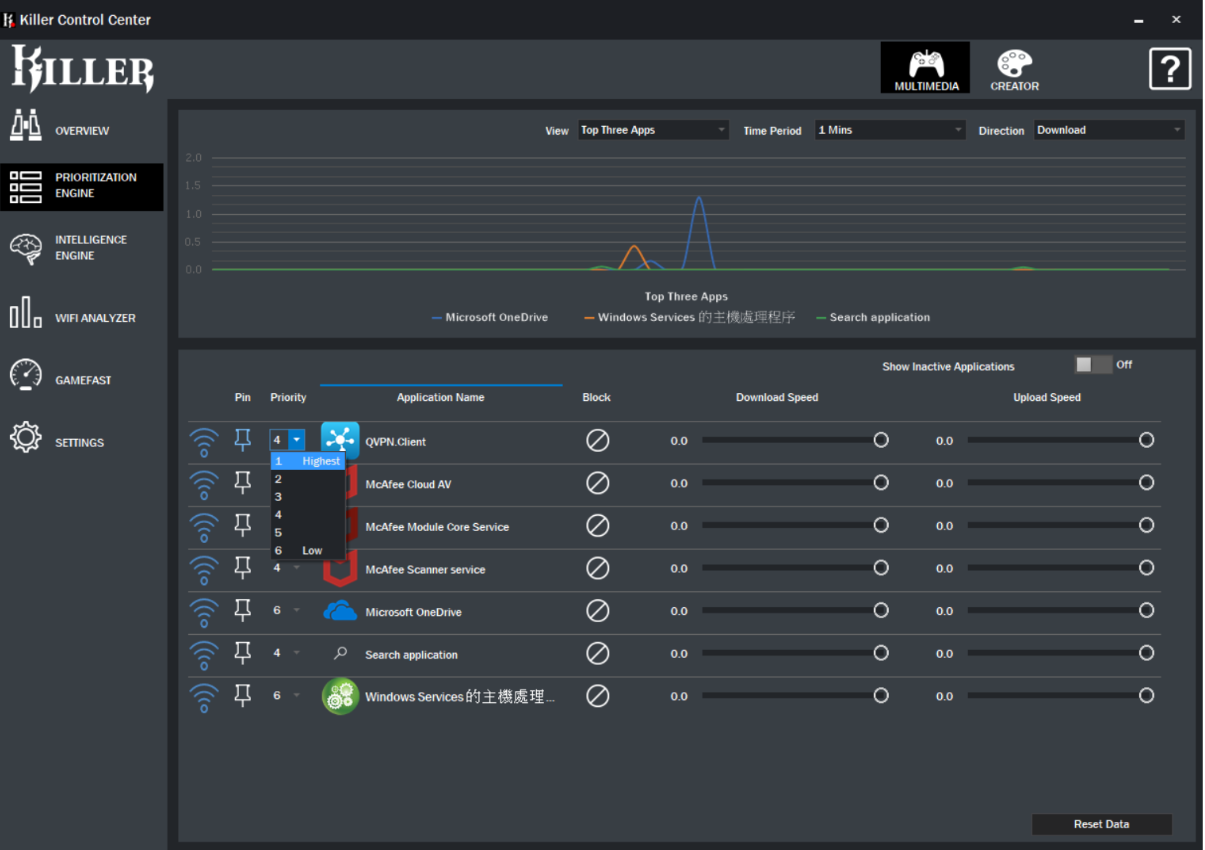Image resolution: width=1205 pixels, height=850 pixels.
Task: Open help with question mark icon
Action: (1169, 69)
